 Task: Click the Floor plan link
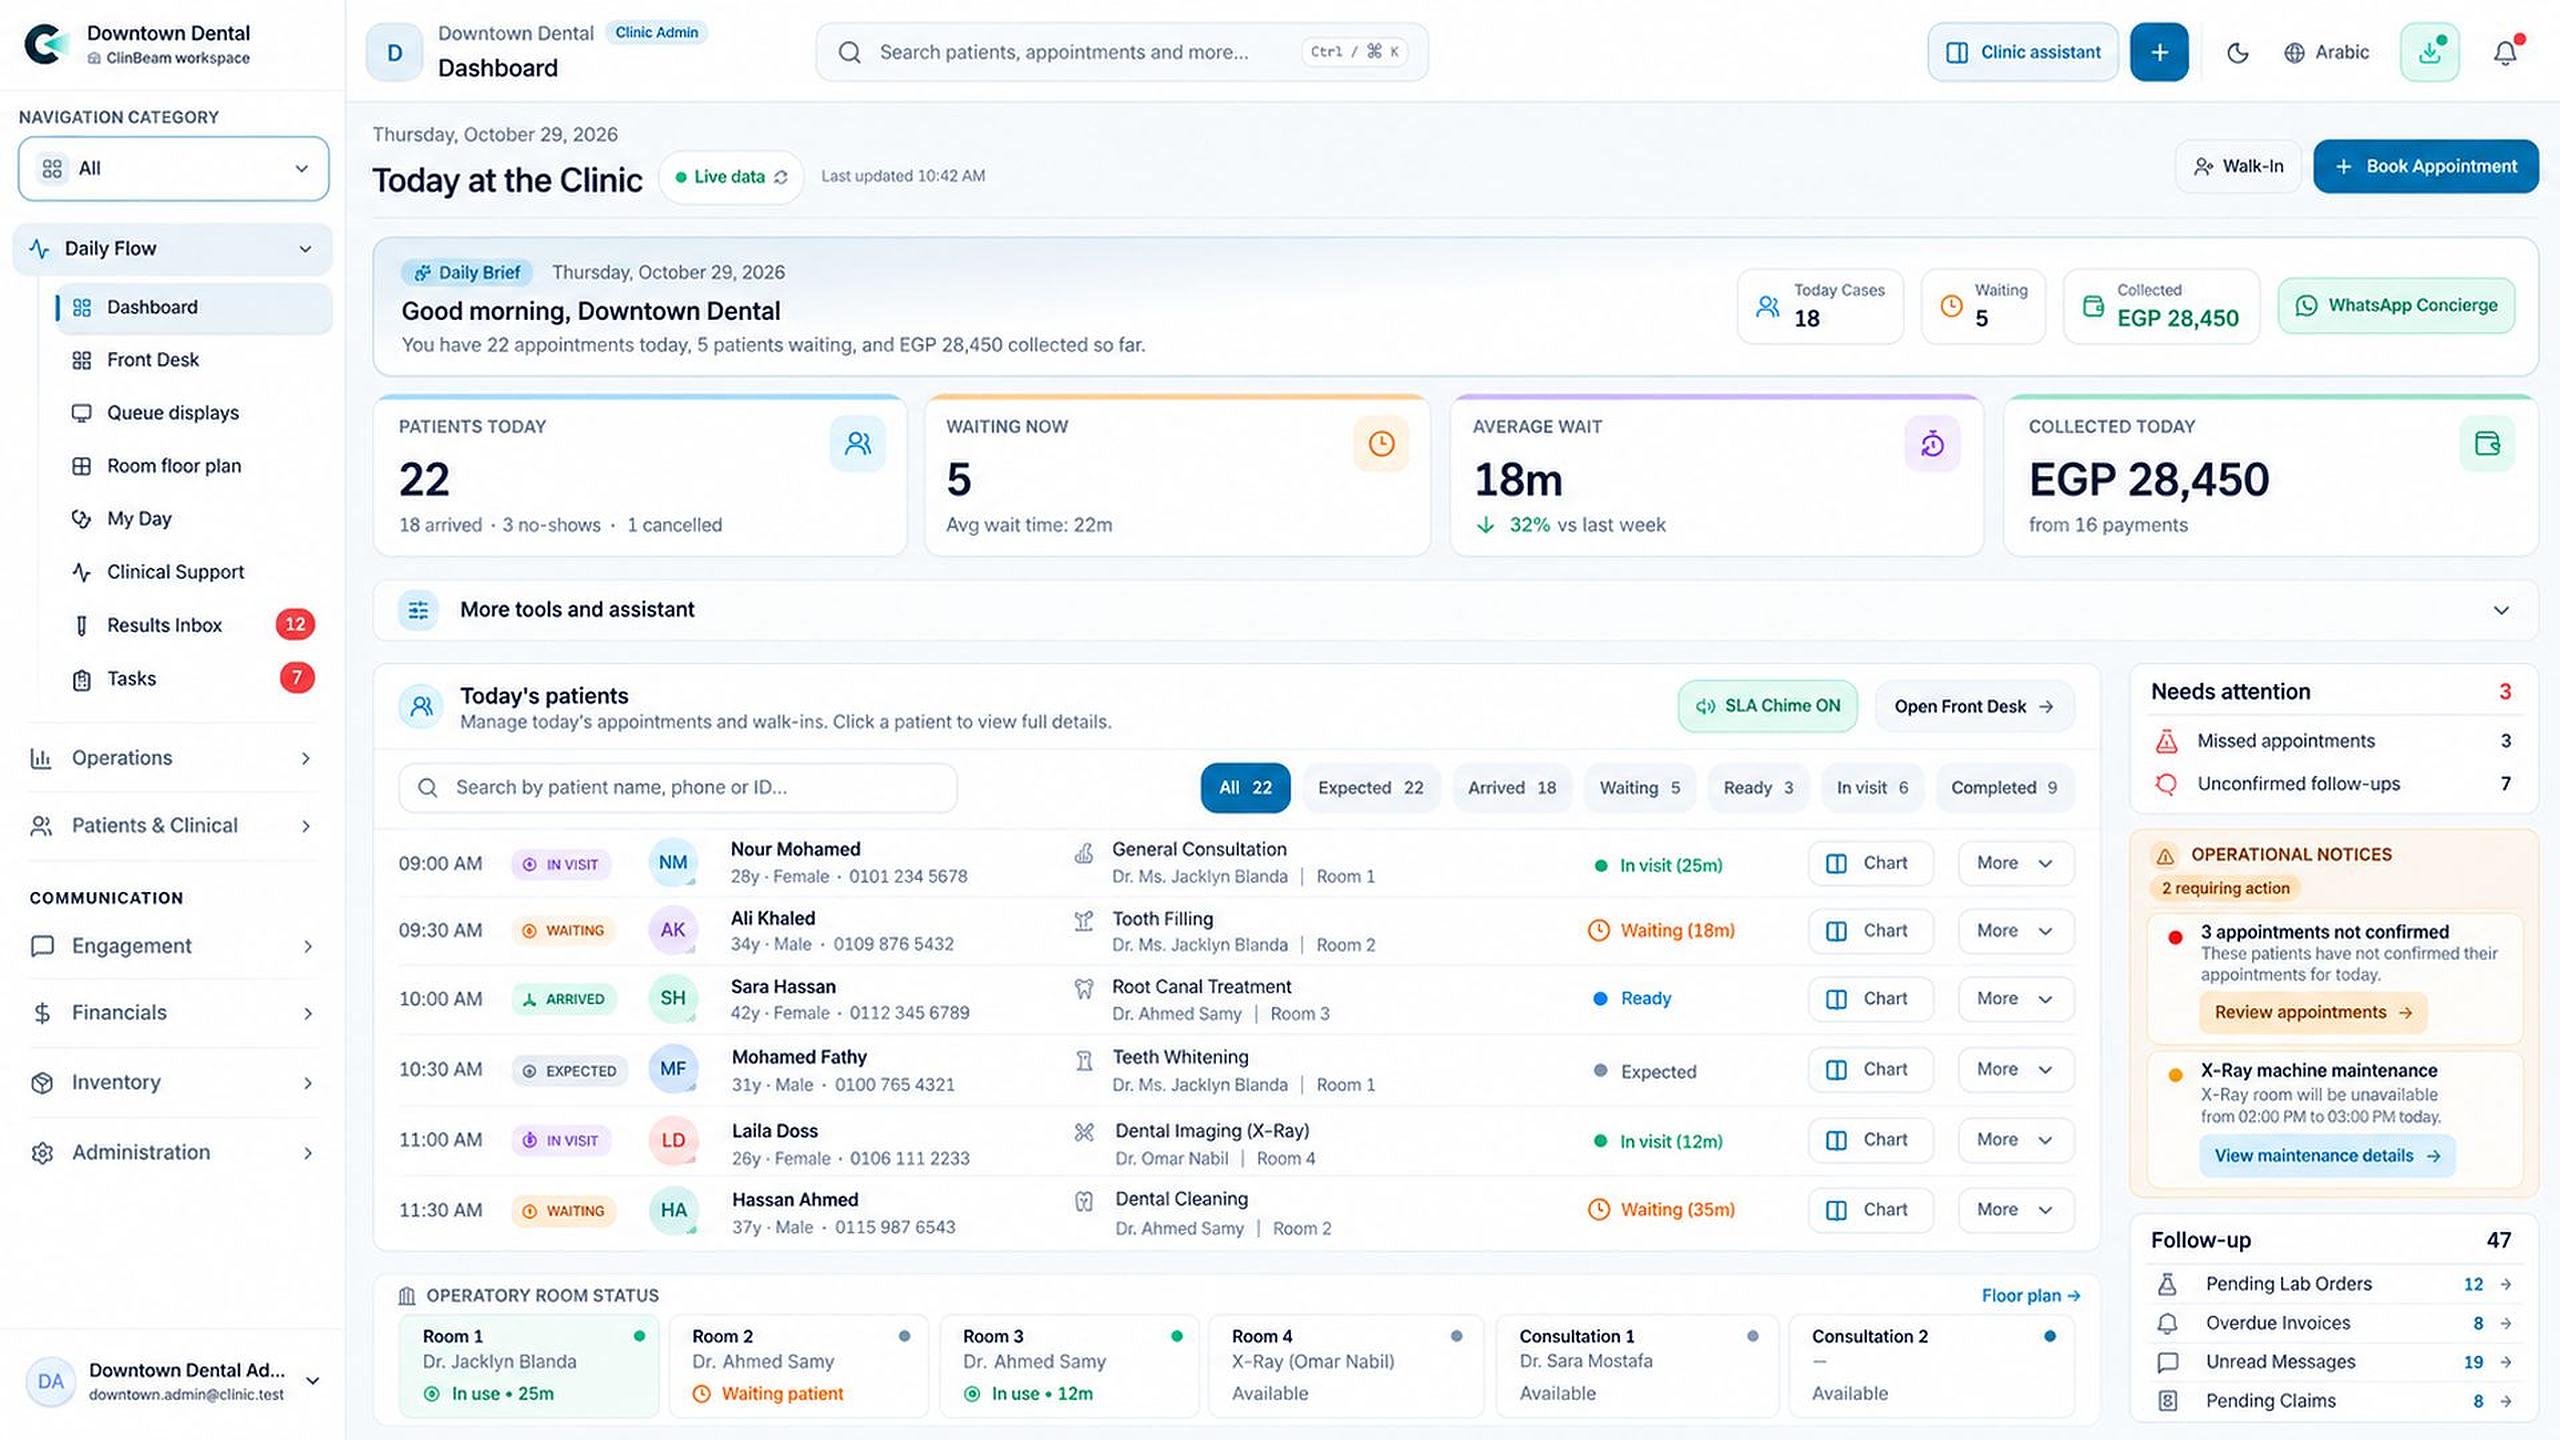coord(2031,1296)
